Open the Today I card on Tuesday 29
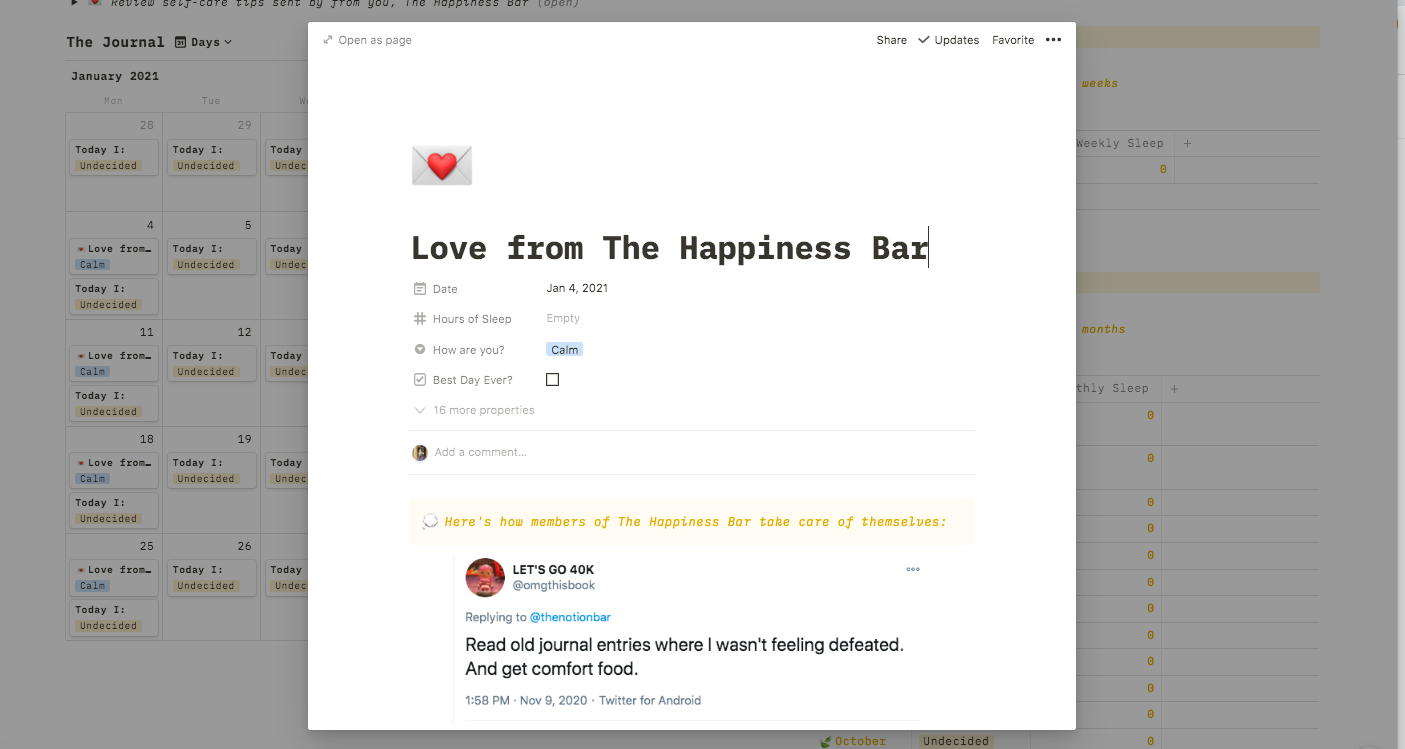Screen dimensions: 1405x749 tap(211, 157)
